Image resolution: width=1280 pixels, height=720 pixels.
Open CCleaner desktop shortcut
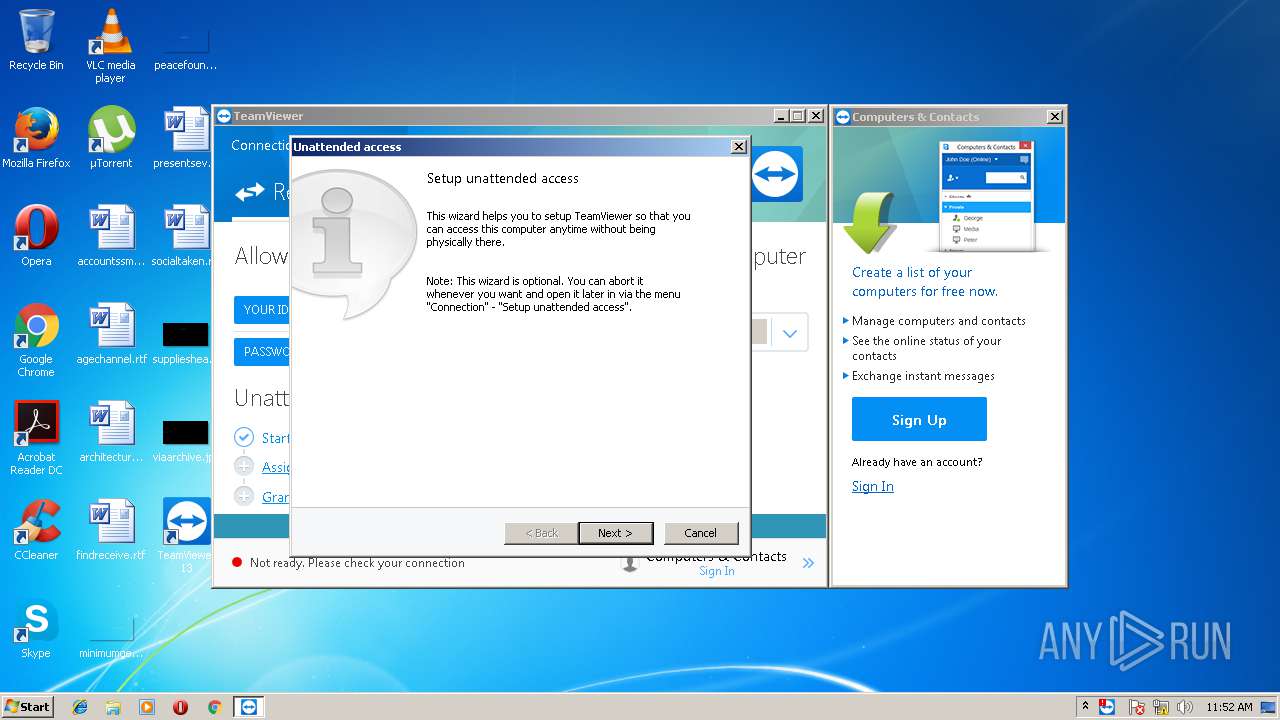click(x=36, y=530)
